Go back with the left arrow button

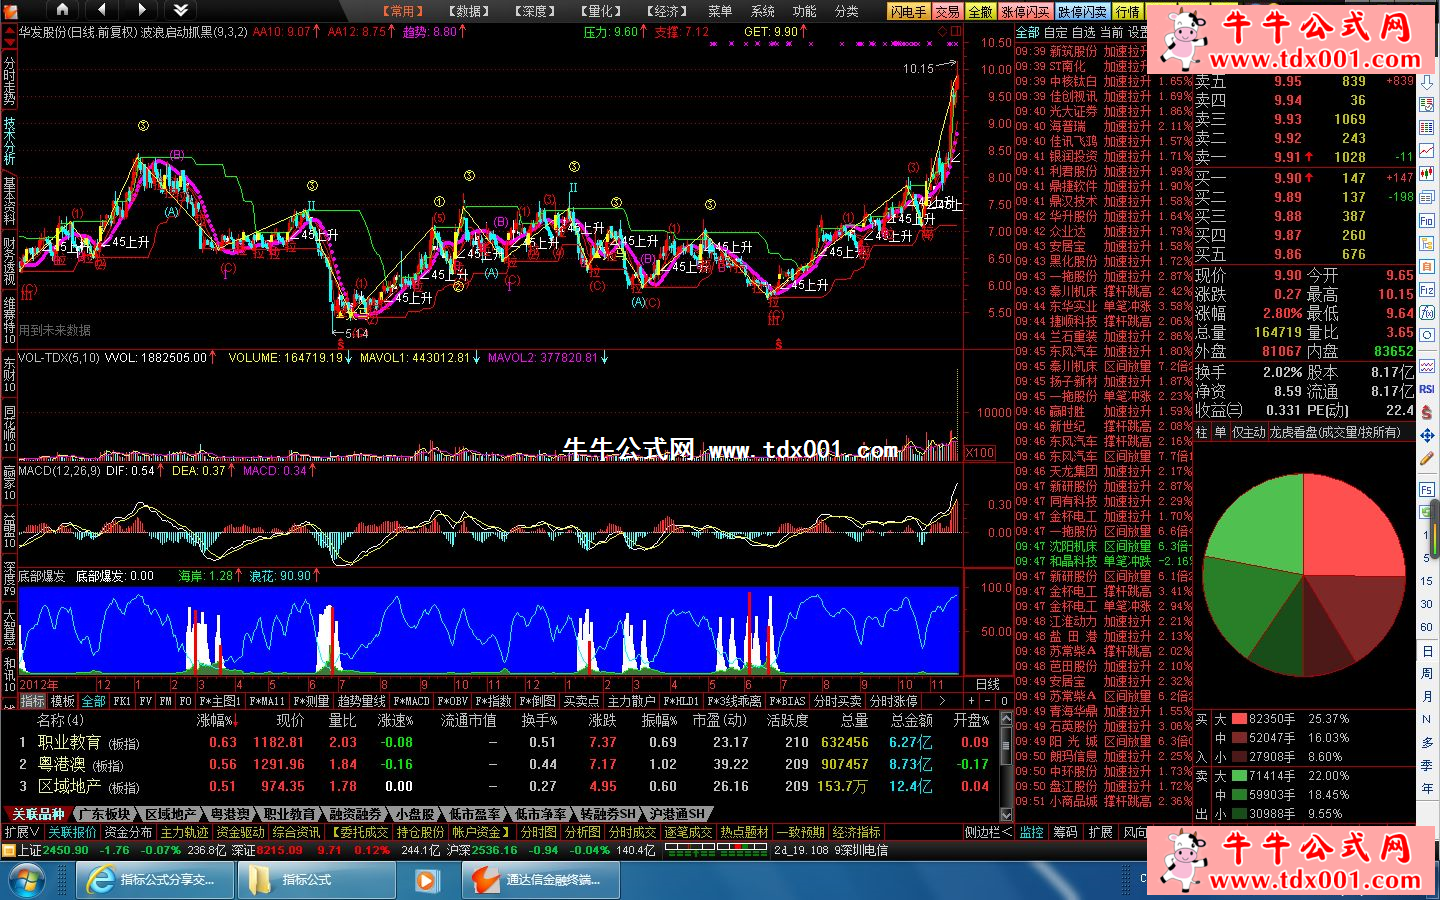click(x=102, y=10)
